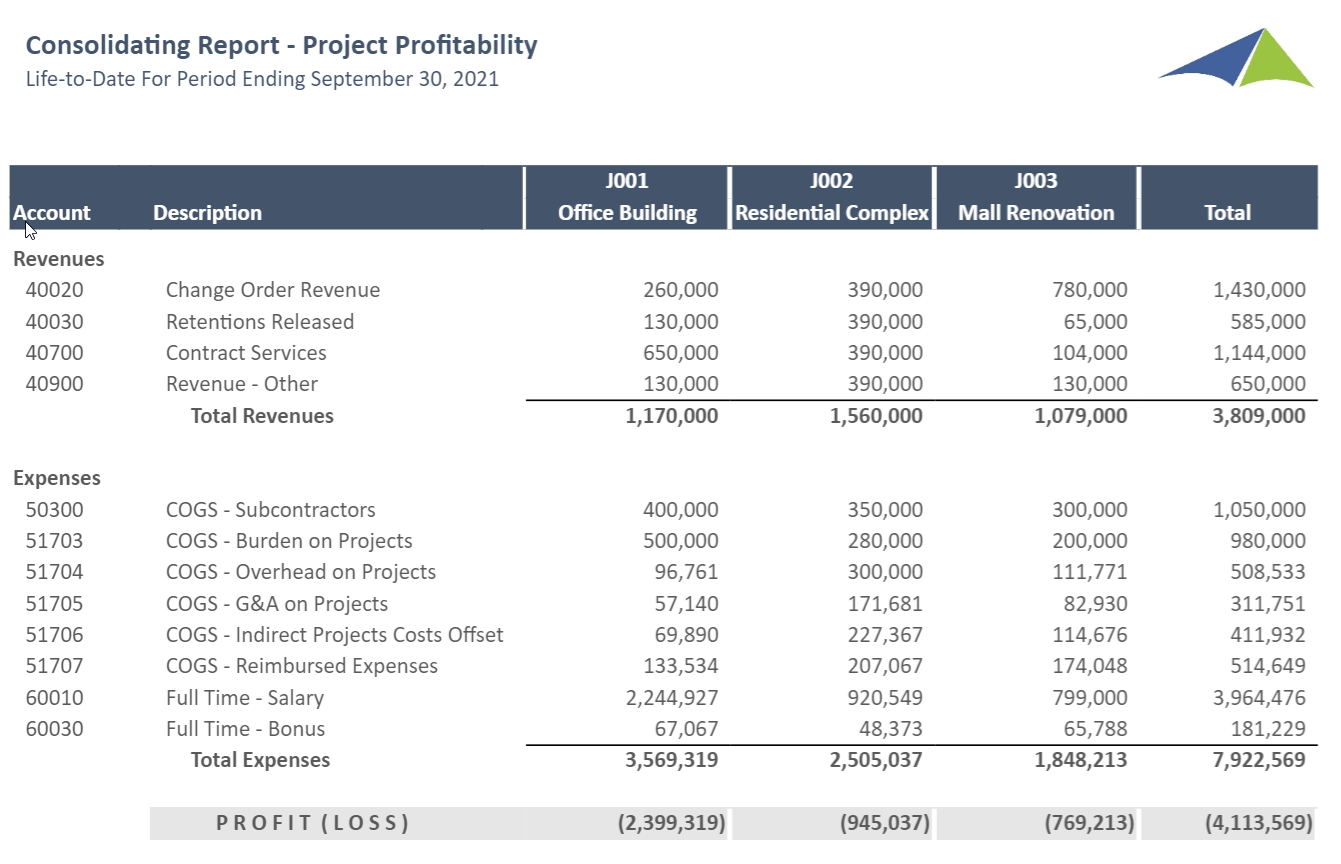The height and width of the screenshot is (864, 1341).
Task: Click the COGS - Reimbursed Expenses description
Action: point(302,666)
